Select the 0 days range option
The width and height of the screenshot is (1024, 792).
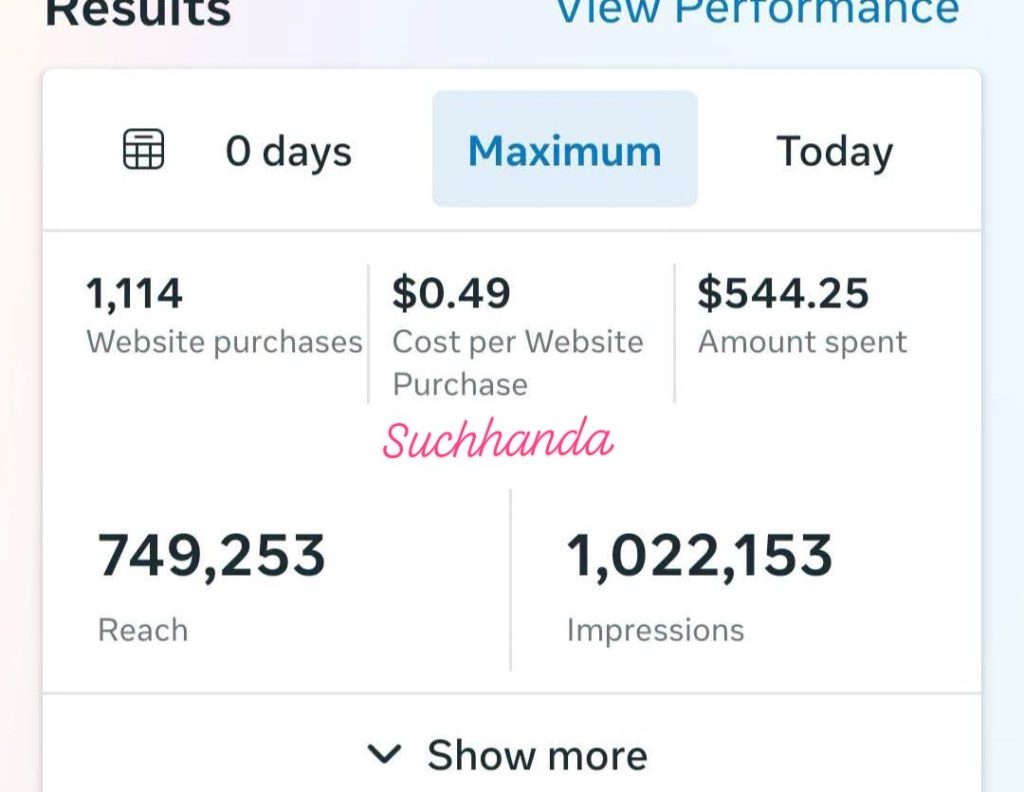point(289,151)
